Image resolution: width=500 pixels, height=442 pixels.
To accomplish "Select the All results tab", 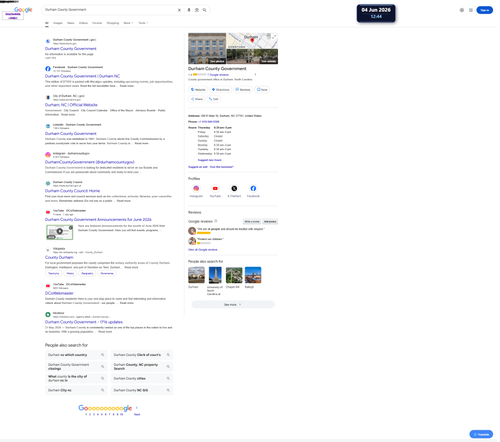I will (47, 23).
